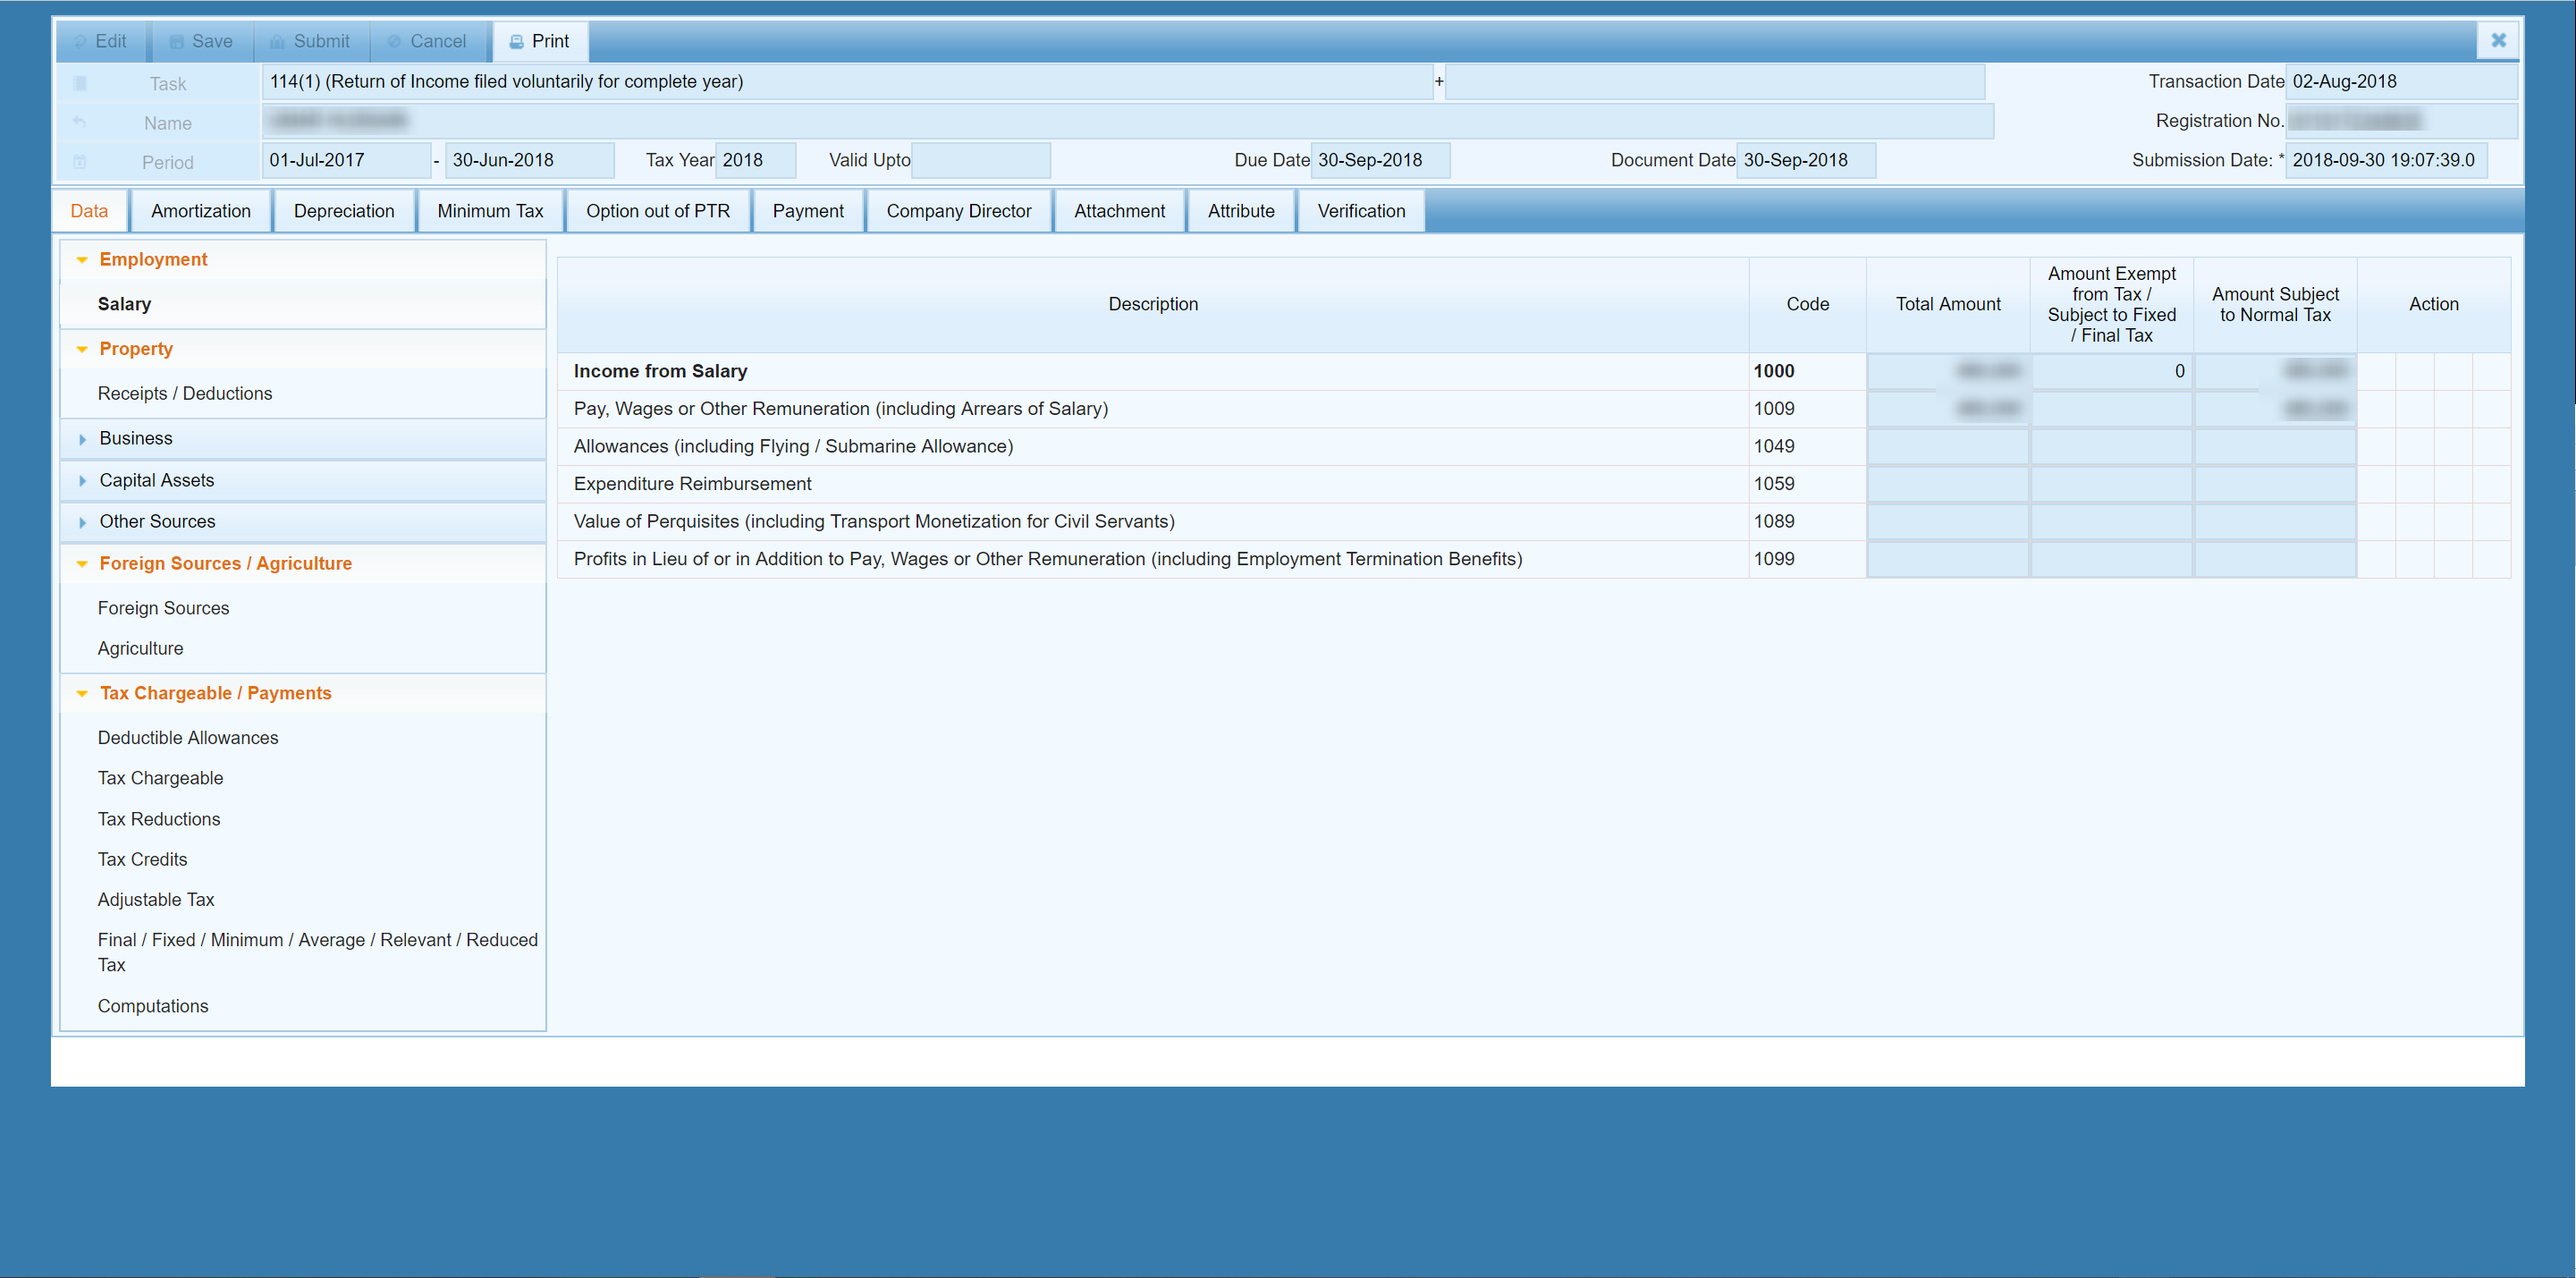
Task: Click the Save toolbar button
Action: click(x=201, y=41)
